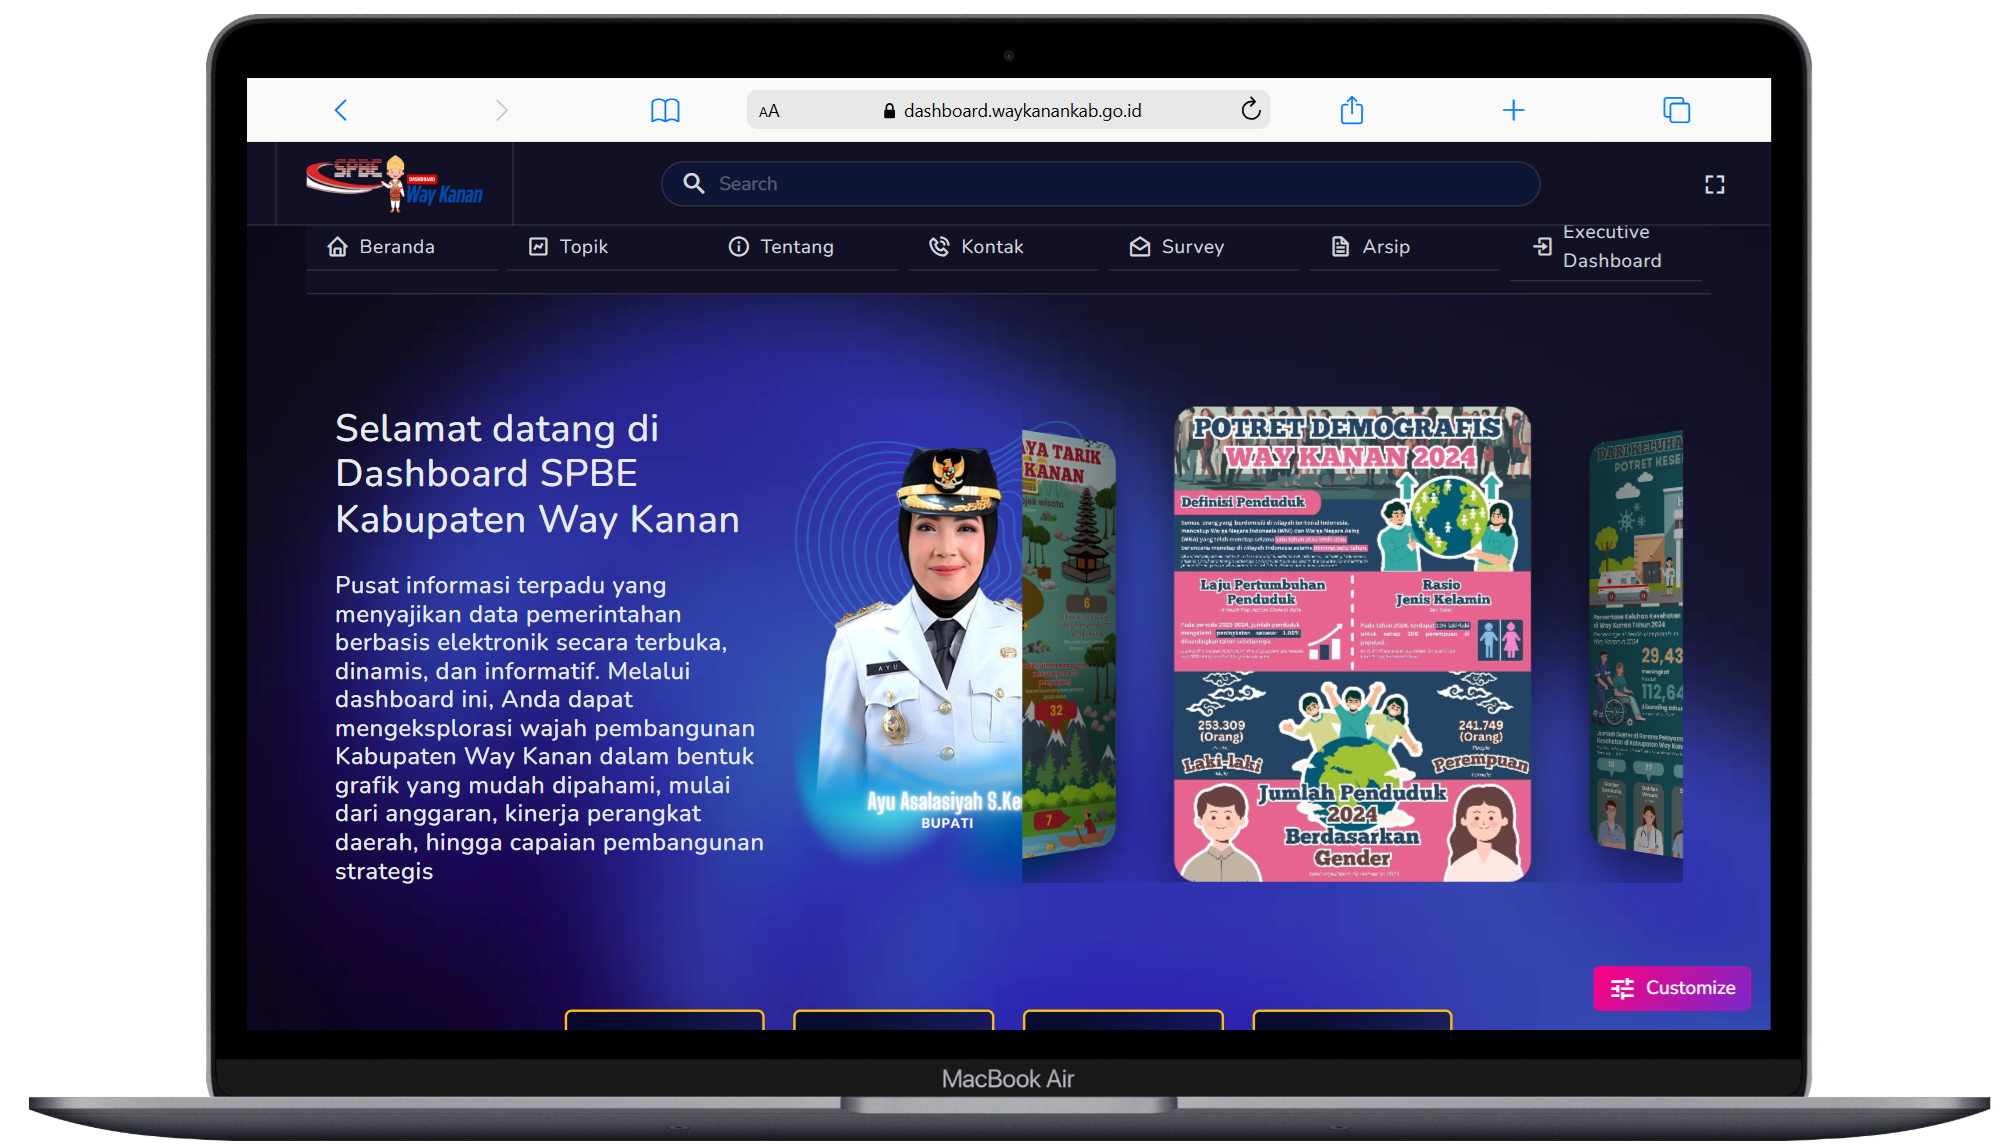Show all tabs overview icon
The width and height of the screenshot is (2000, 1146).
[x=1677, y=110]
